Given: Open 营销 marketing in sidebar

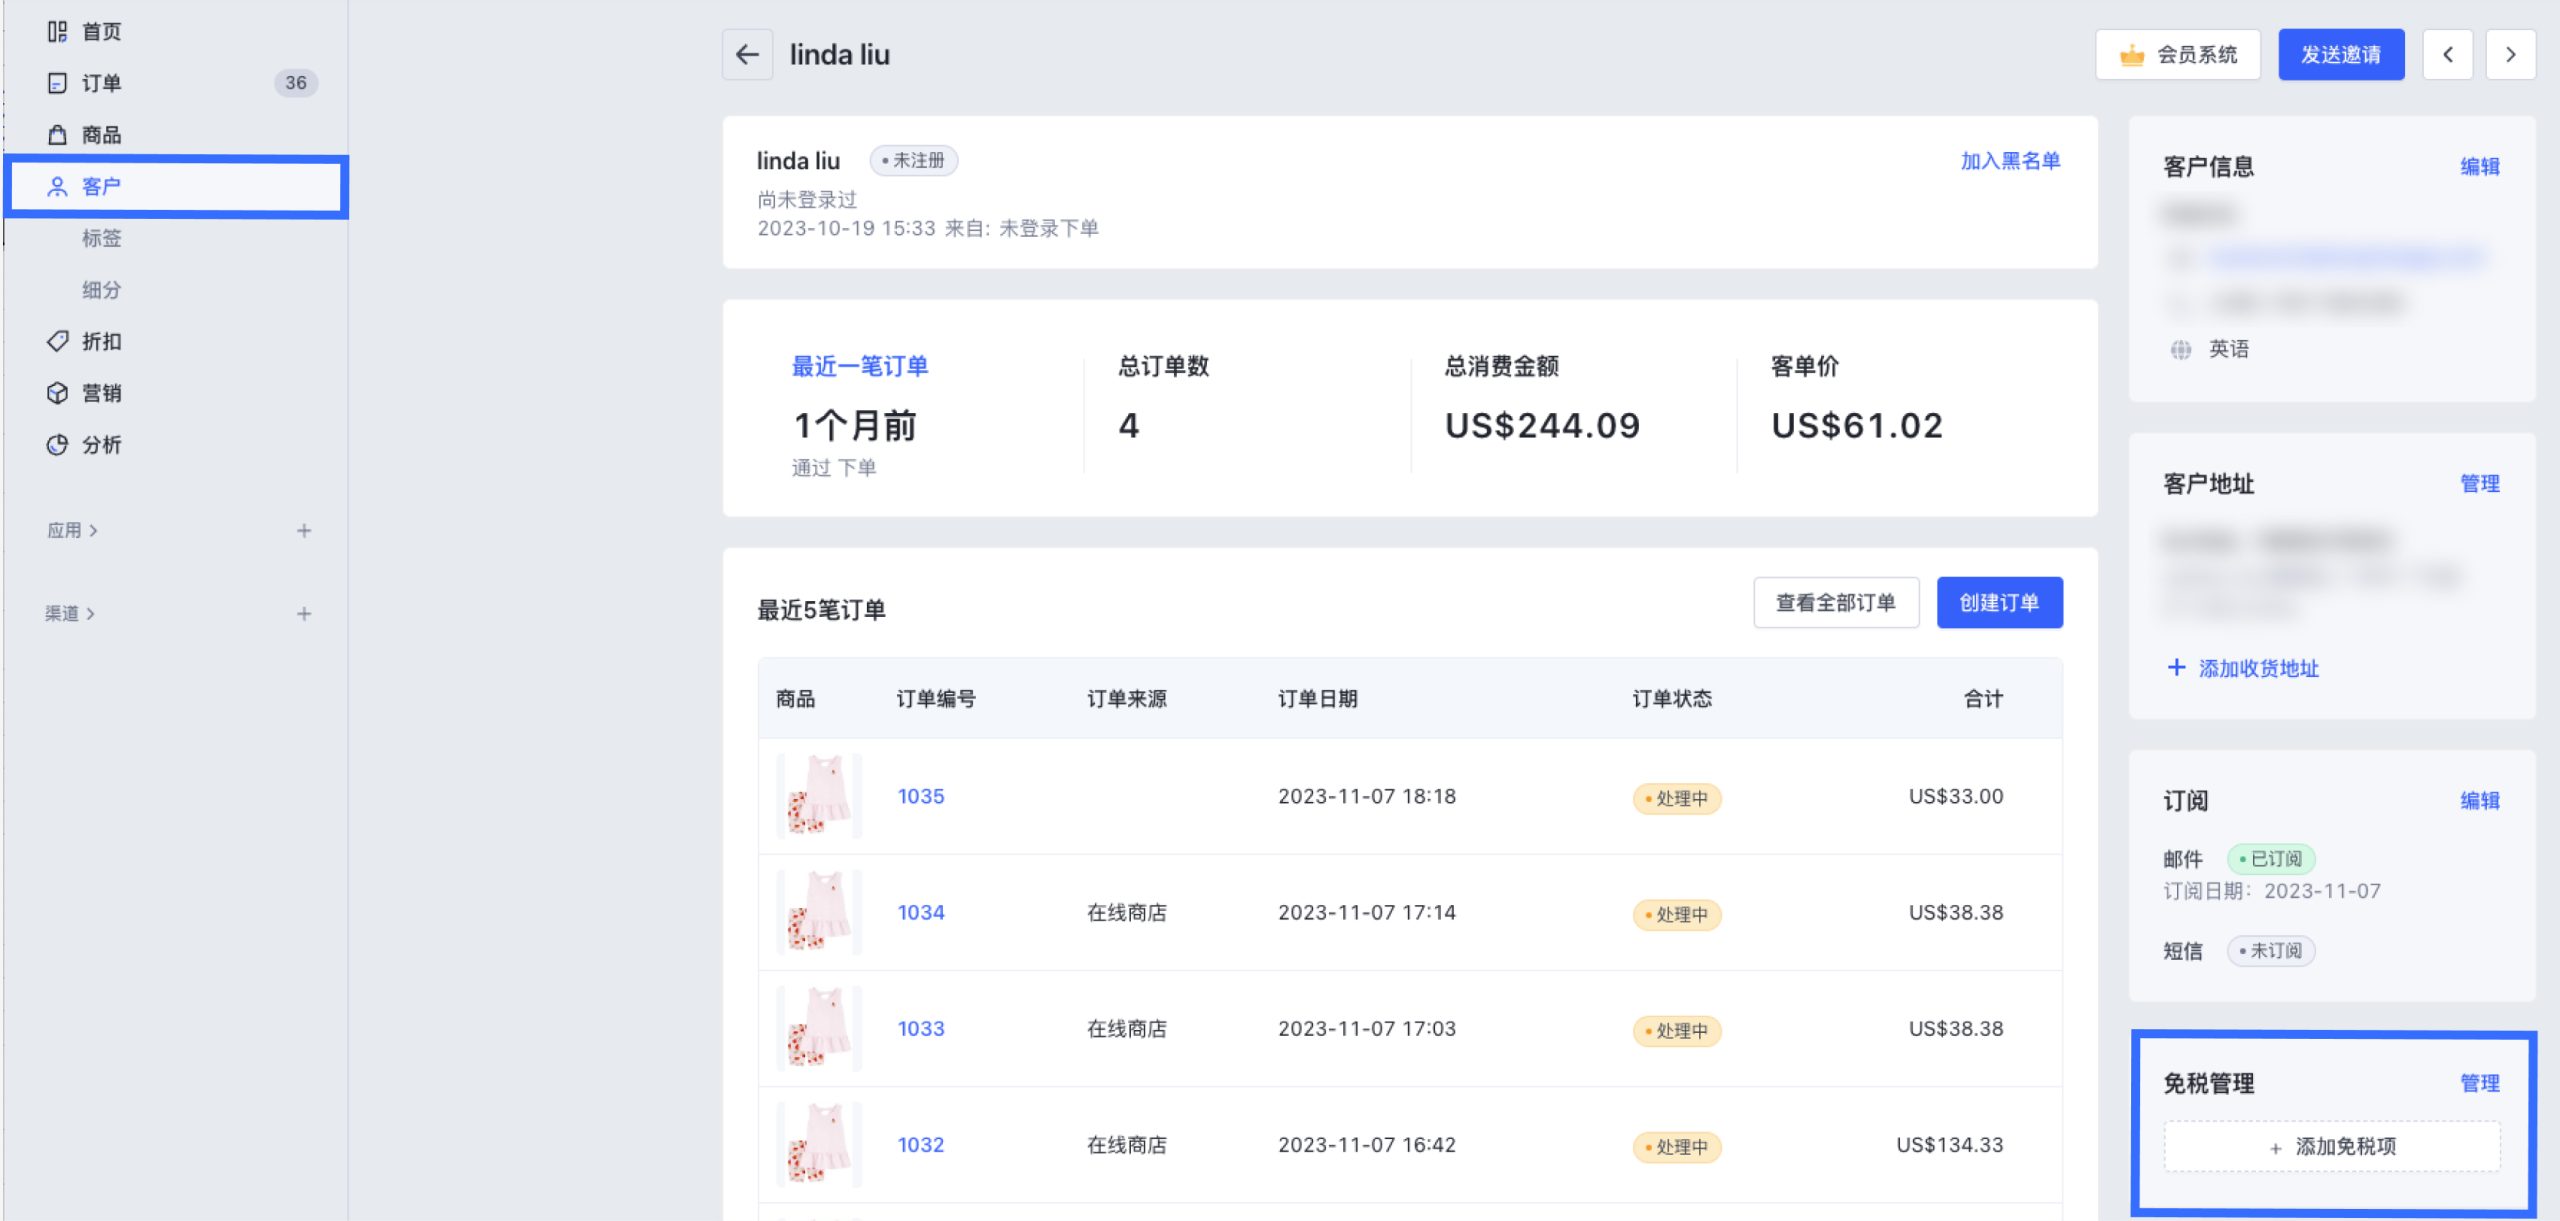Looking at the screenshot, I should [x=101, y=393].
